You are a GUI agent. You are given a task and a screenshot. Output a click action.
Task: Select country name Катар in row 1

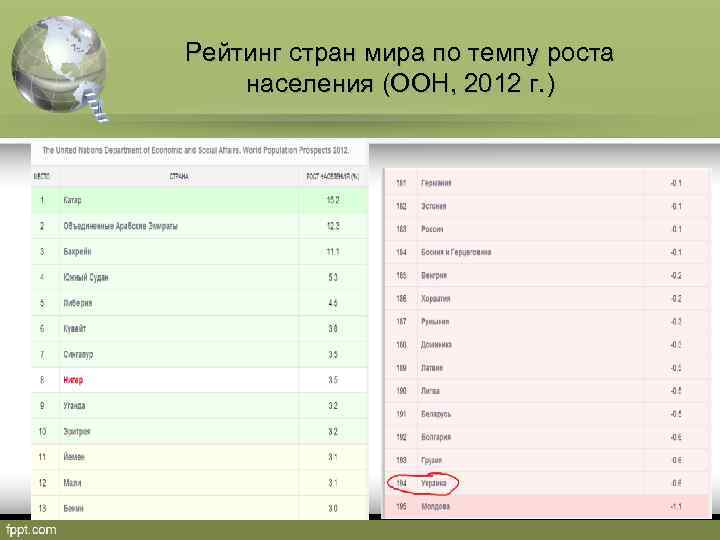[x=73, y=200]
